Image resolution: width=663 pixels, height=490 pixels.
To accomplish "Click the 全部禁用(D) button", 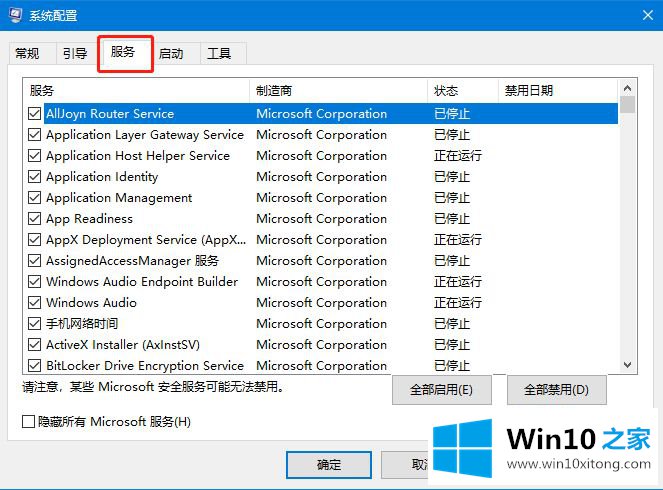I will [556, 389].
